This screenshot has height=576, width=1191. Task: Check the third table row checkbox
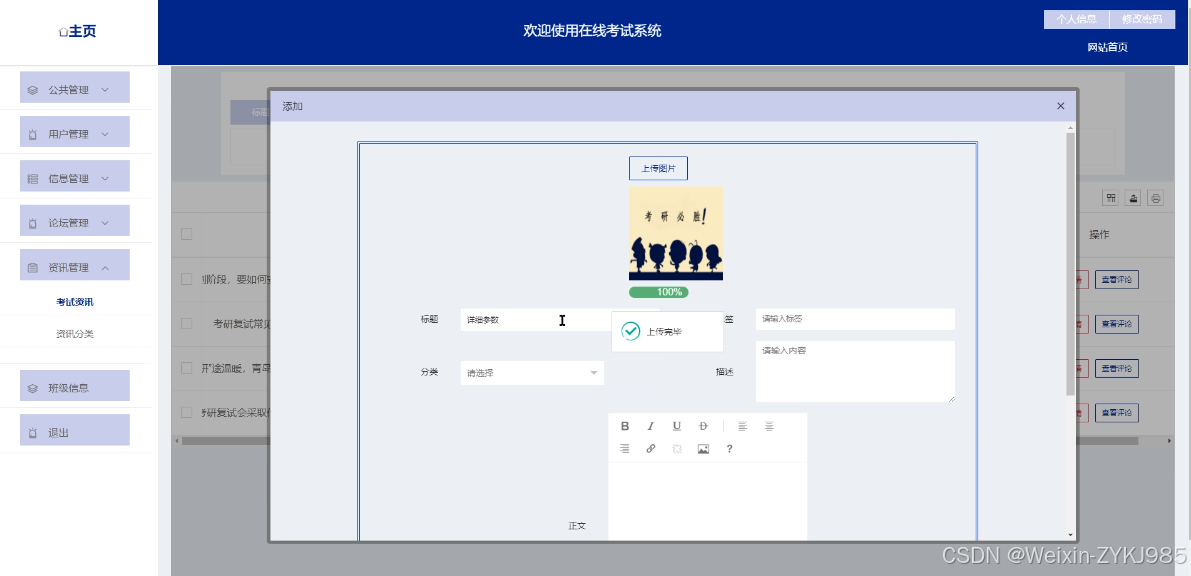click(x=187, y=368)
